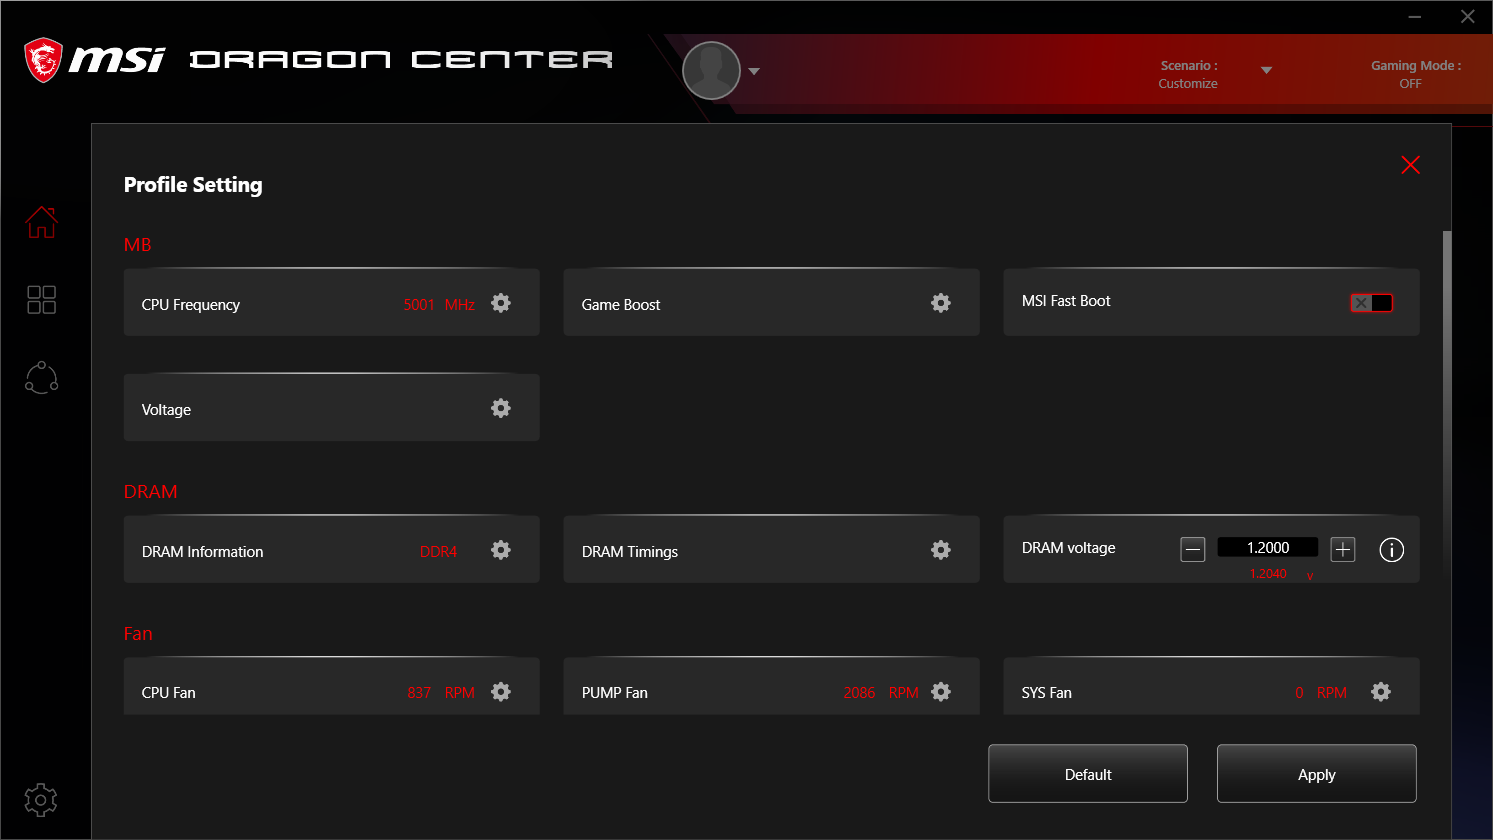Click the MSI dragon shield logo
This screenshot has height=840, width=1493.
tap(43, 60)
